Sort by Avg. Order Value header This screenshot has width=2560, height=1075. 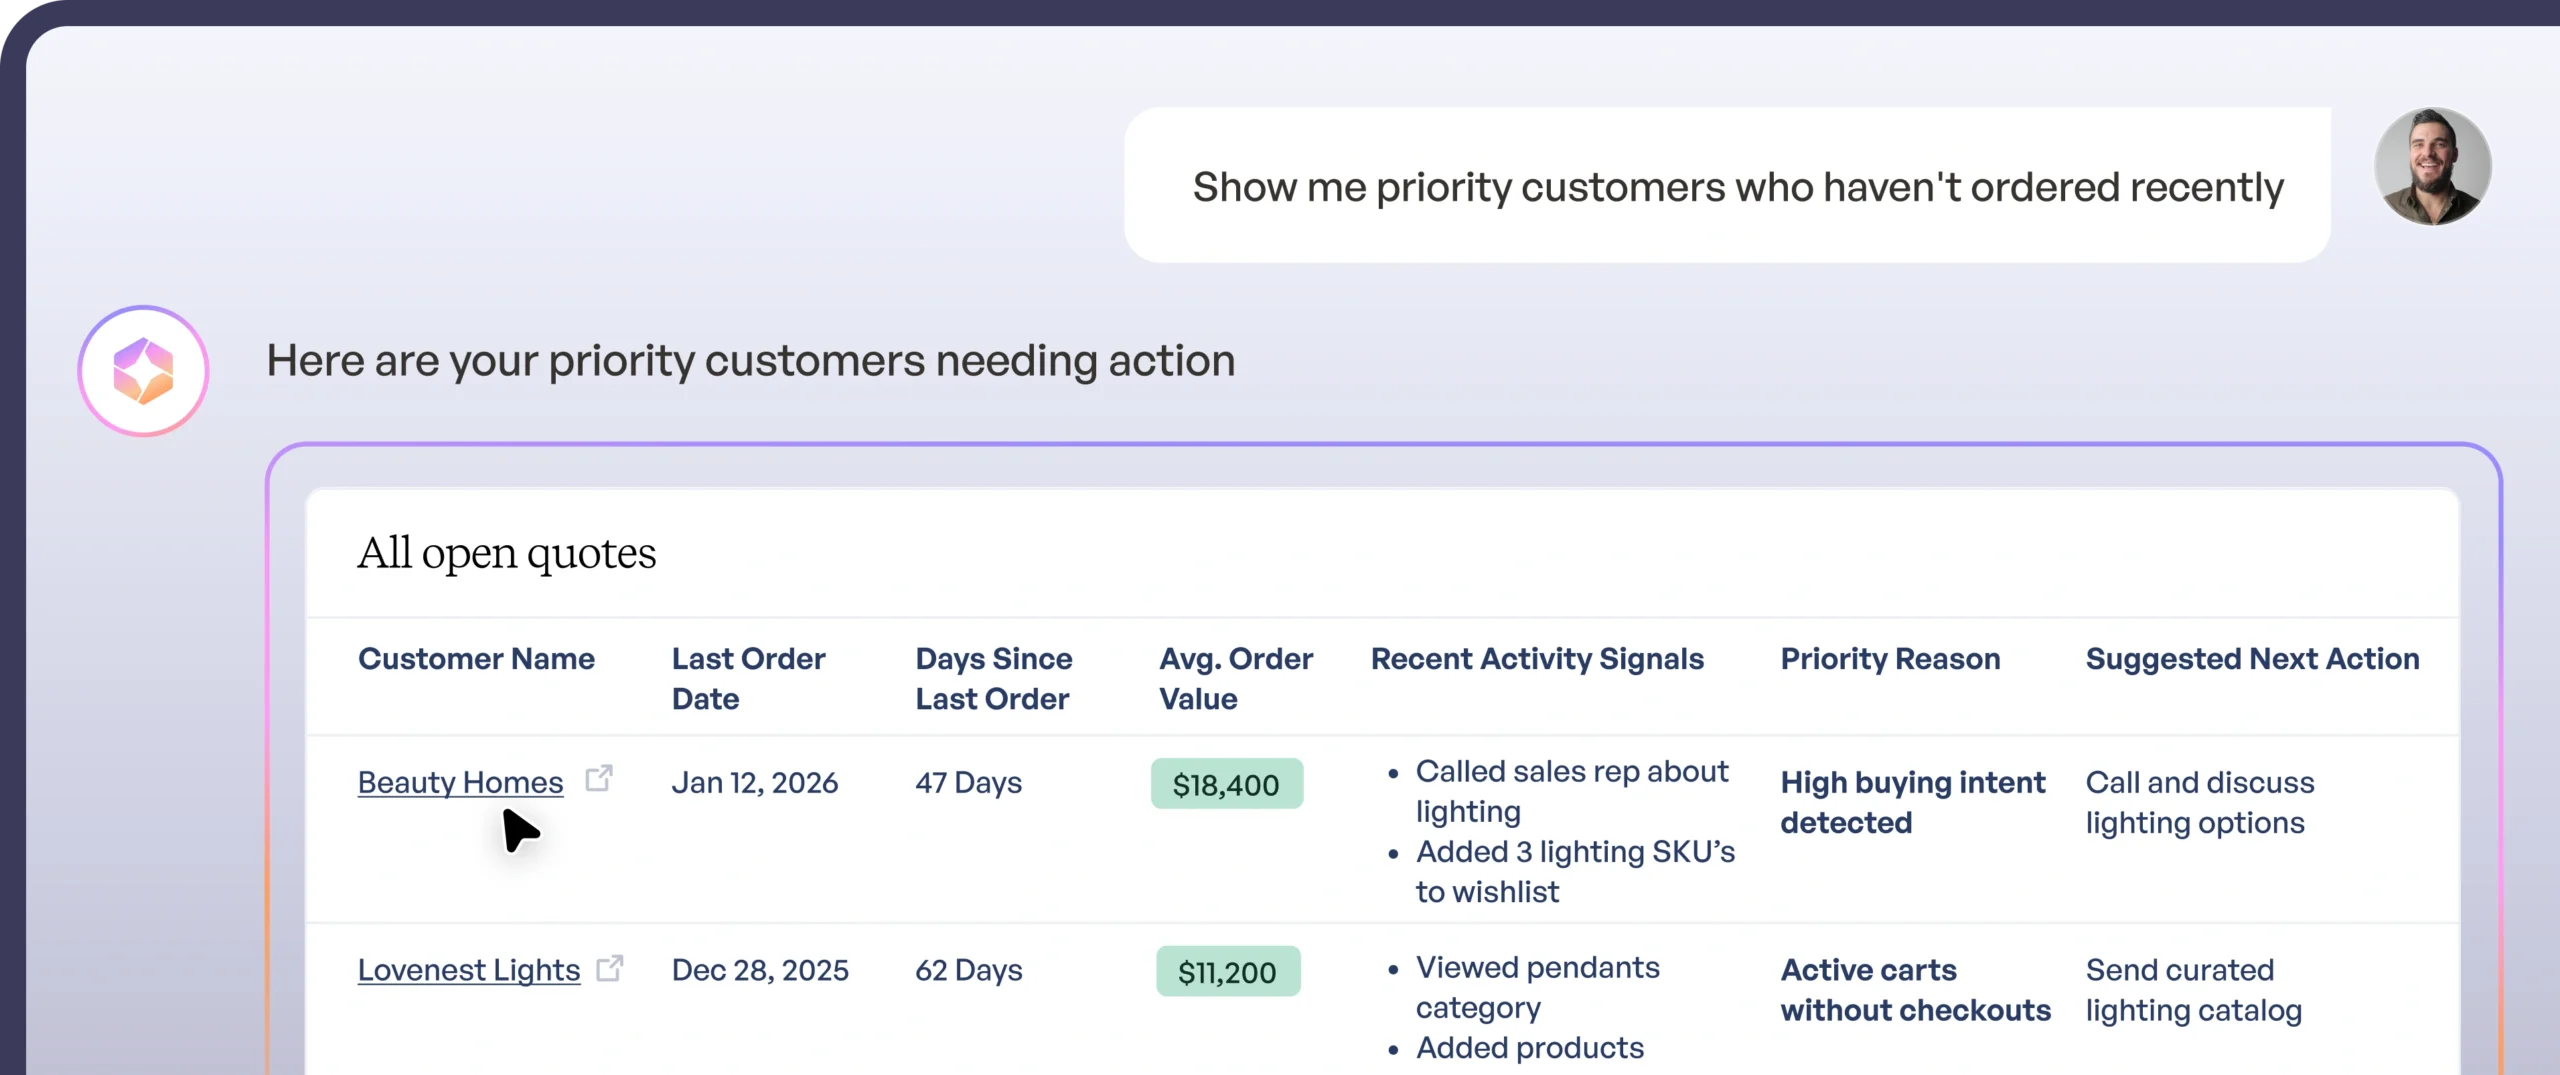pos(1235,678)
